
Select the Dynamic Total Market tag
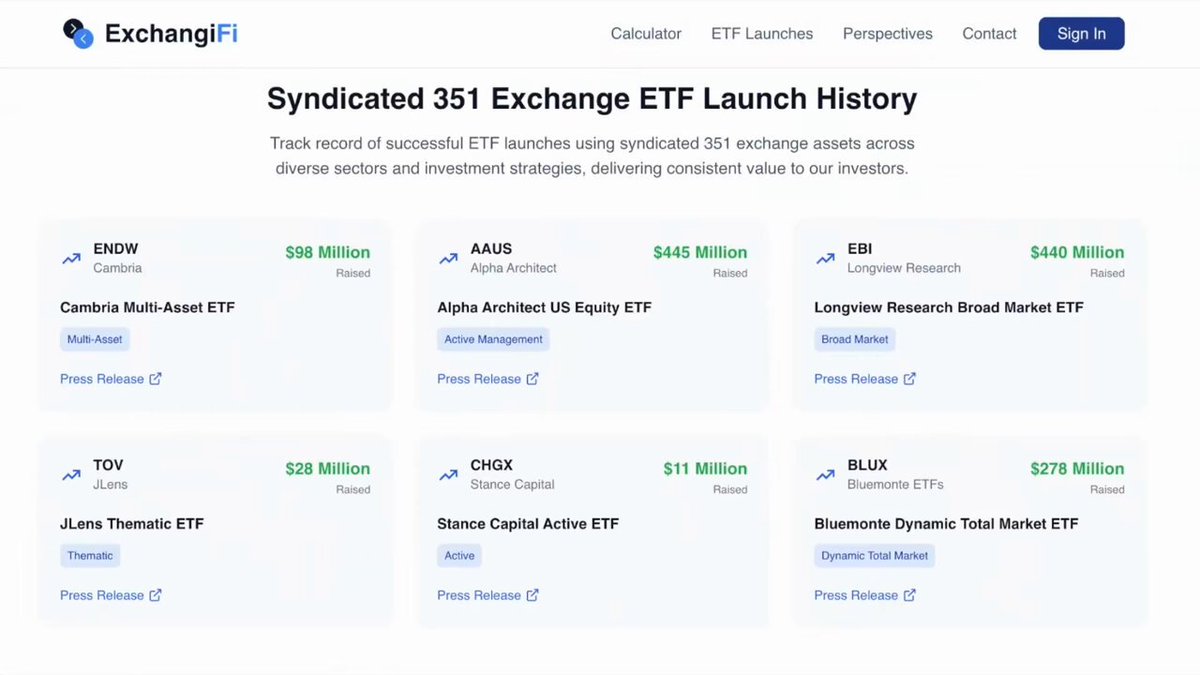[x=875, y=556]
